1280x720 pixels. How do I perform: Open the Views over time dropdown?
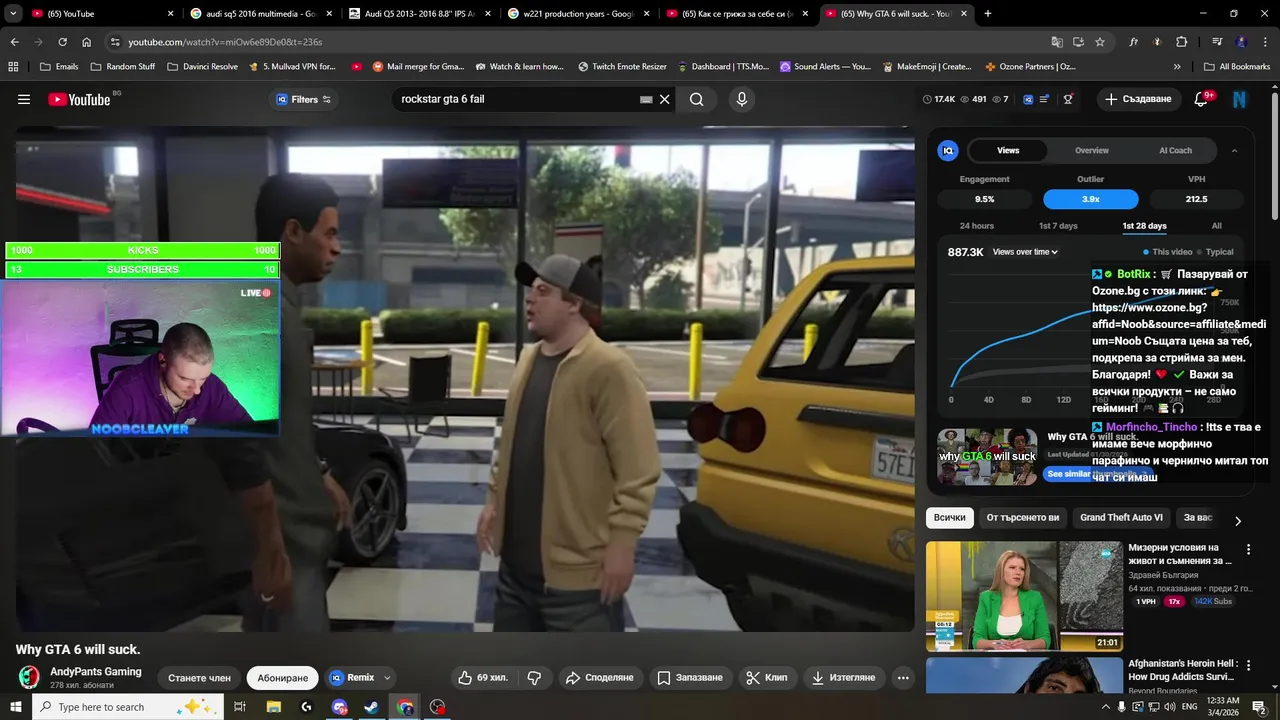(1025, 252)
